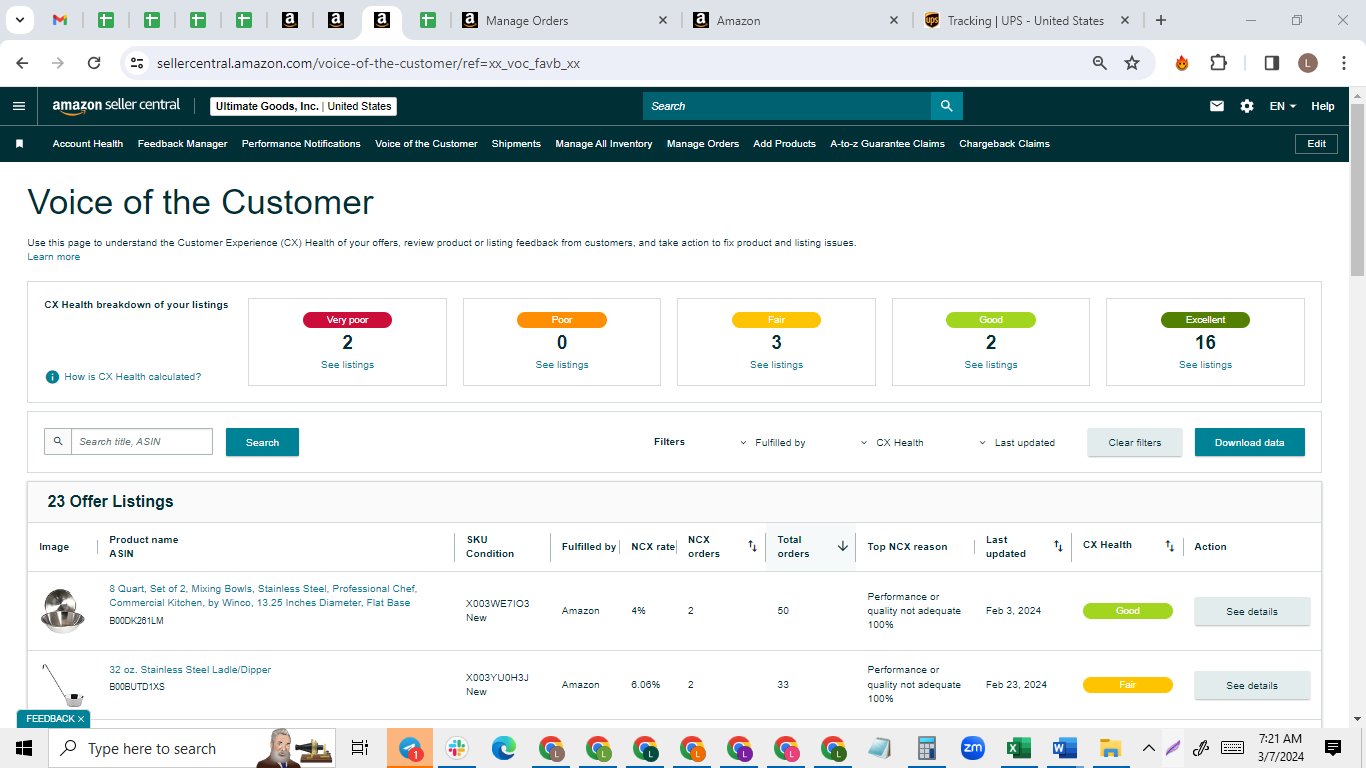
Task: Open the Chrome three-dot menu
Action: pos(1344,63)
